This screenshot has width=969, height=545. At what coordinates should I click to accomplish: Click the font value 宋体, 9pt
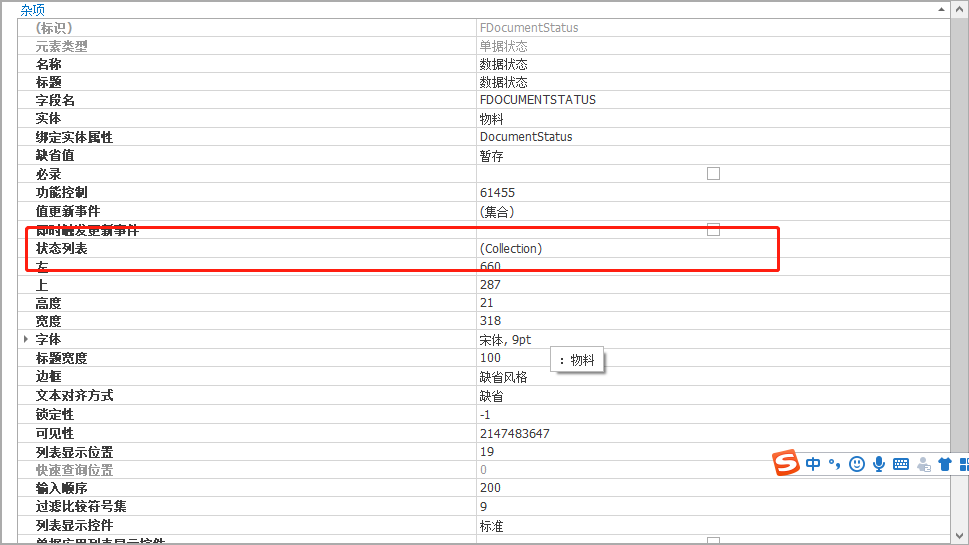[x=505, y=340]
